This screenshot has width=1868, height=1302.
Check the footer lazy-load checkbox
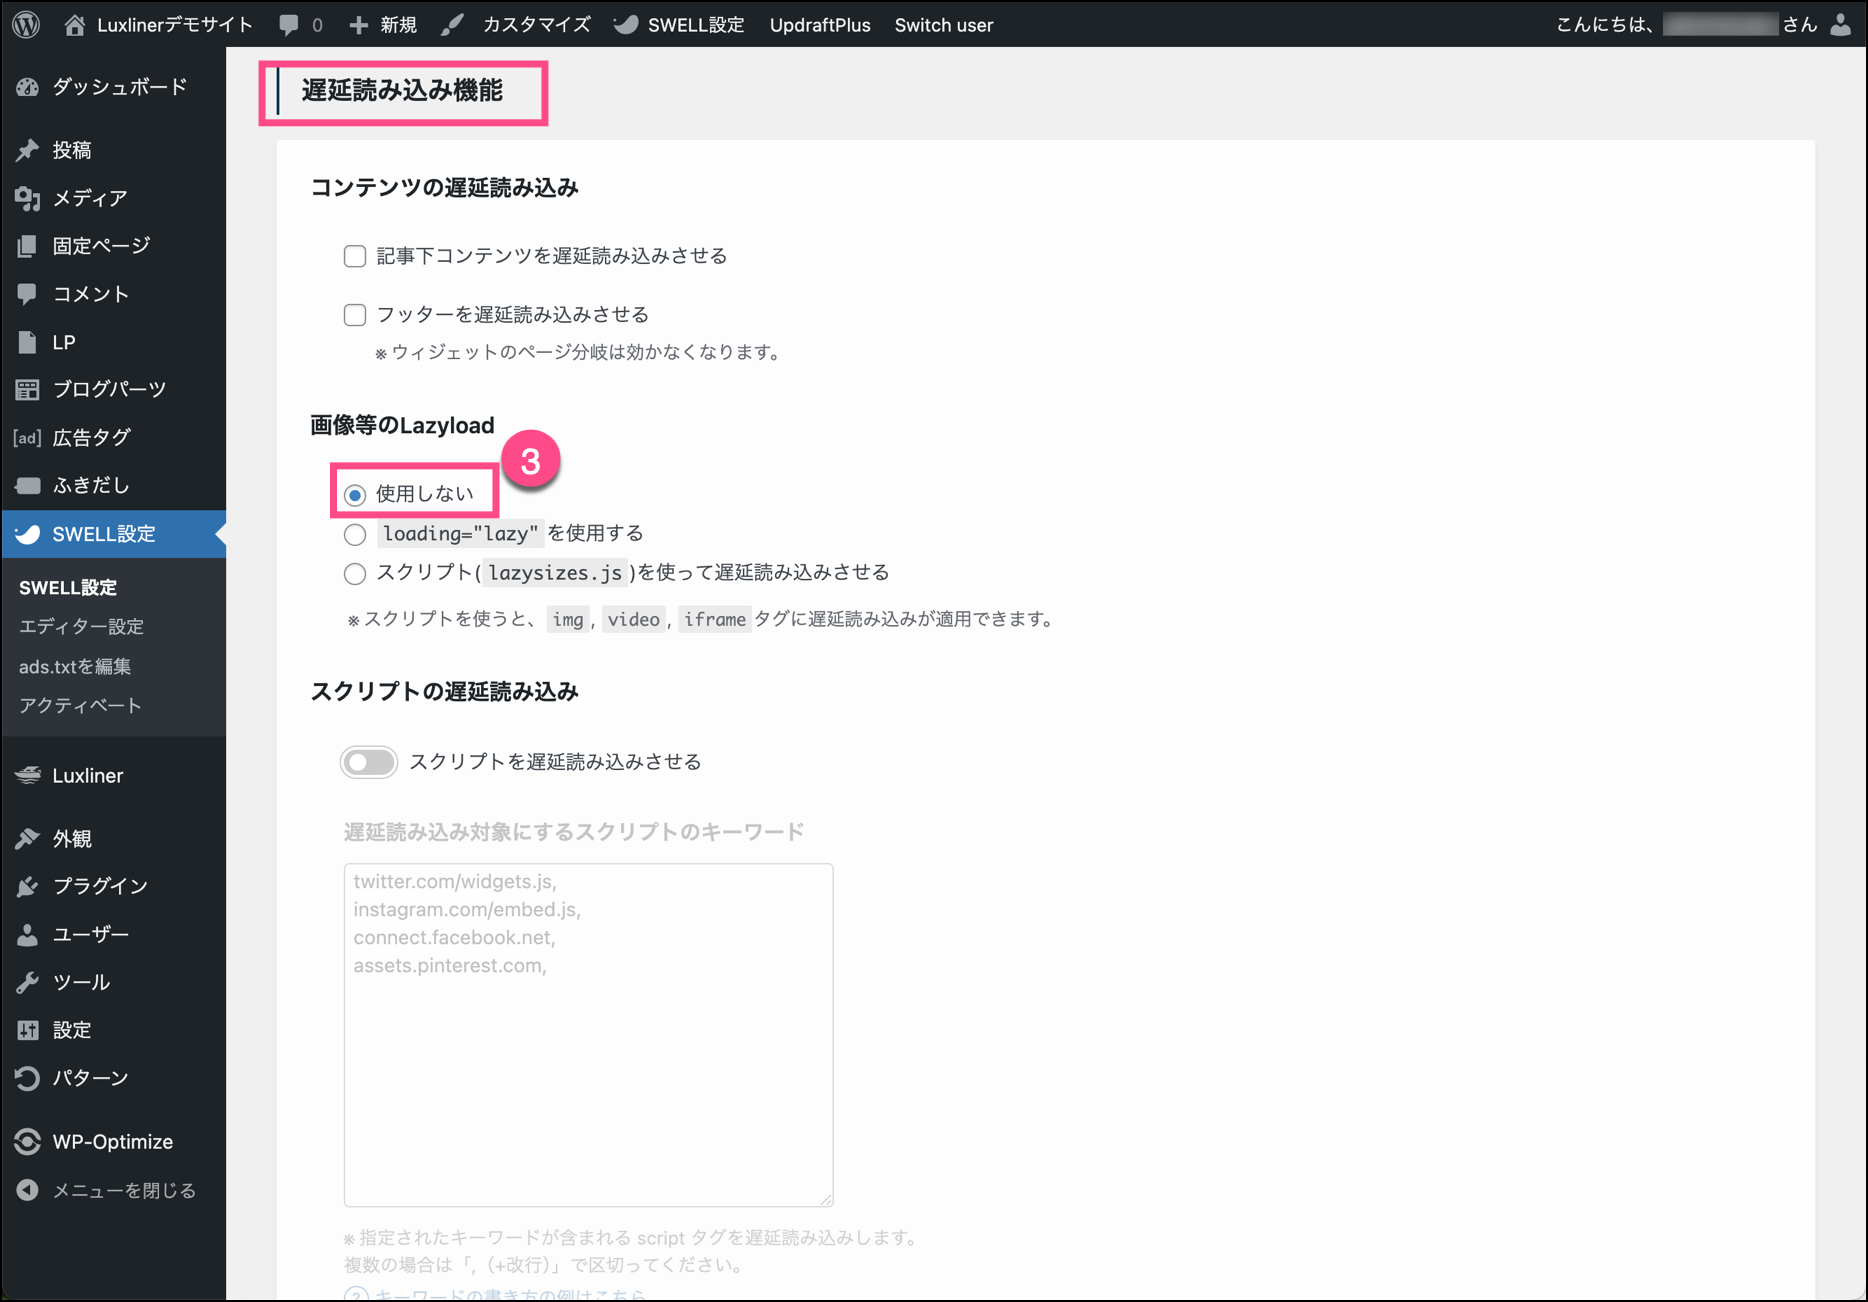pyautogui.click(x=355, y=315)
